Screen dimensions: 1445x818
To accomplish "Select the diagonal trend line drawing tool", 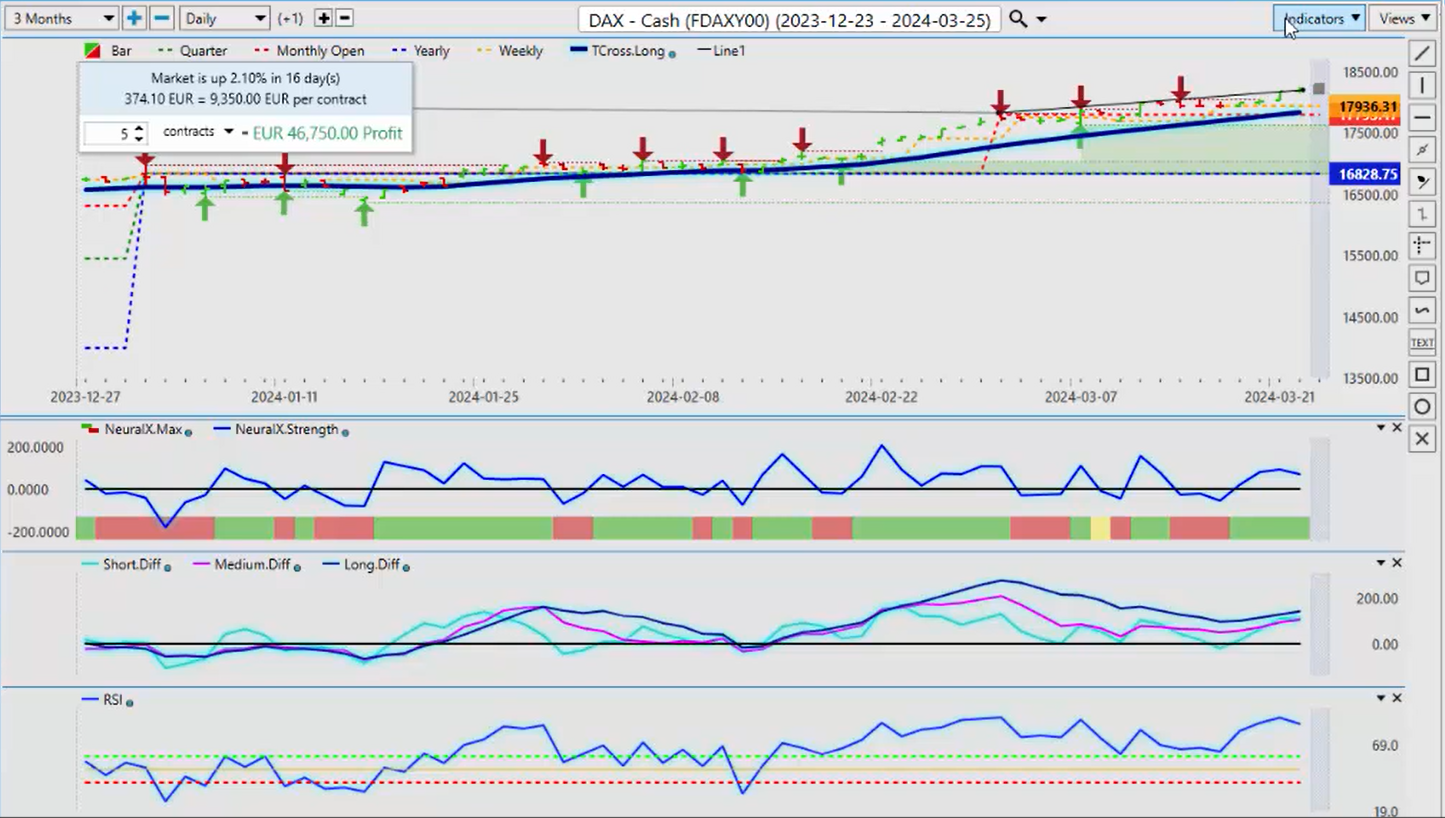I will [x=1422, y=53].
